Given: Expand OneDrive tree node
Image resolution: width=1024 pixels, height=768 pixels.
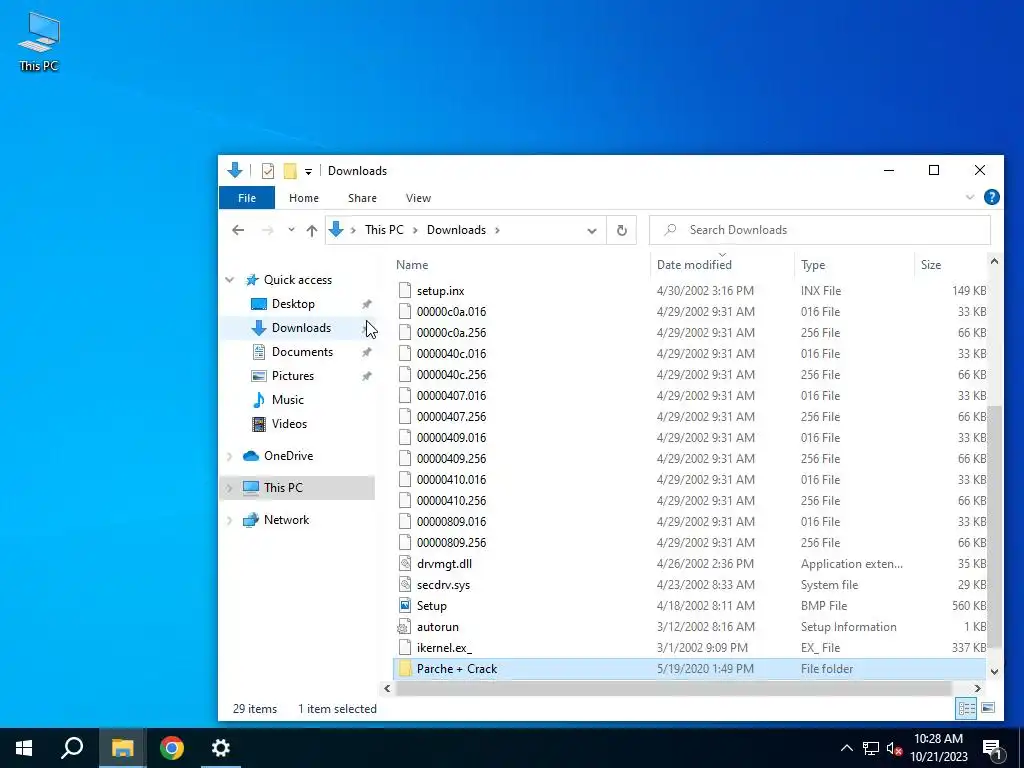Looking at the screenshot, I should coord(230,456).
